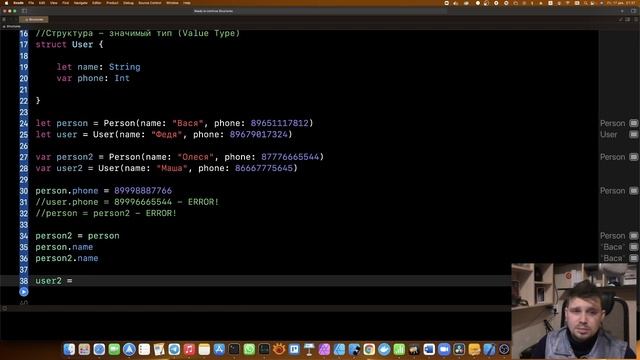Viewport: 640px width, 360px height.
Task: Open Telegram from the dock
Action: (174, 349)
